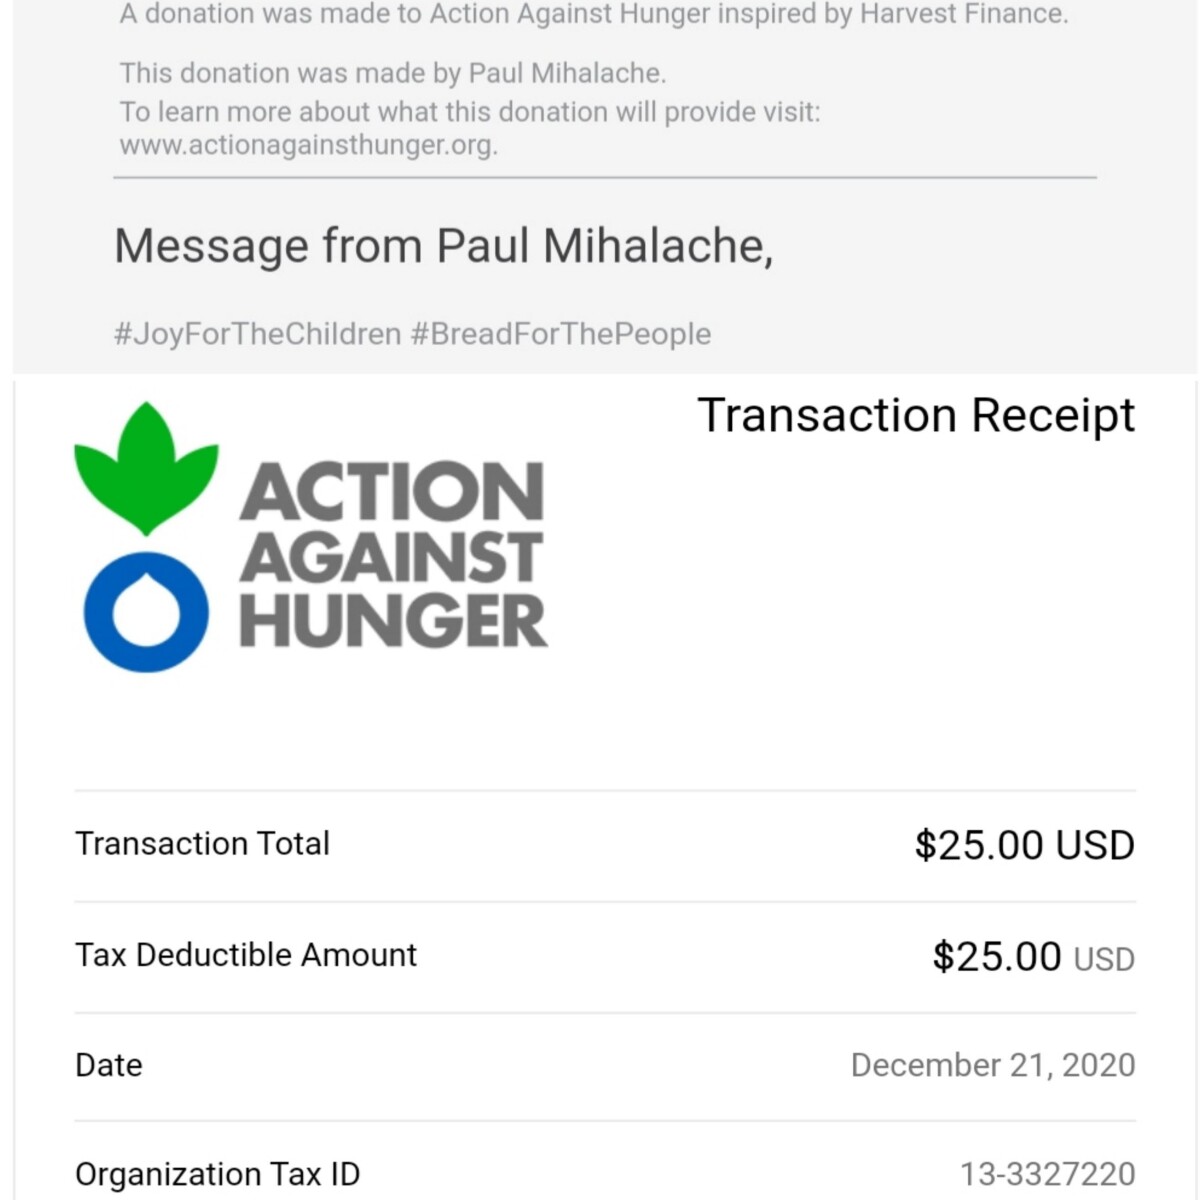This screenshot has height=1200, width=1200.
Task: Click the Date row label
Action: coord(109,1065)
